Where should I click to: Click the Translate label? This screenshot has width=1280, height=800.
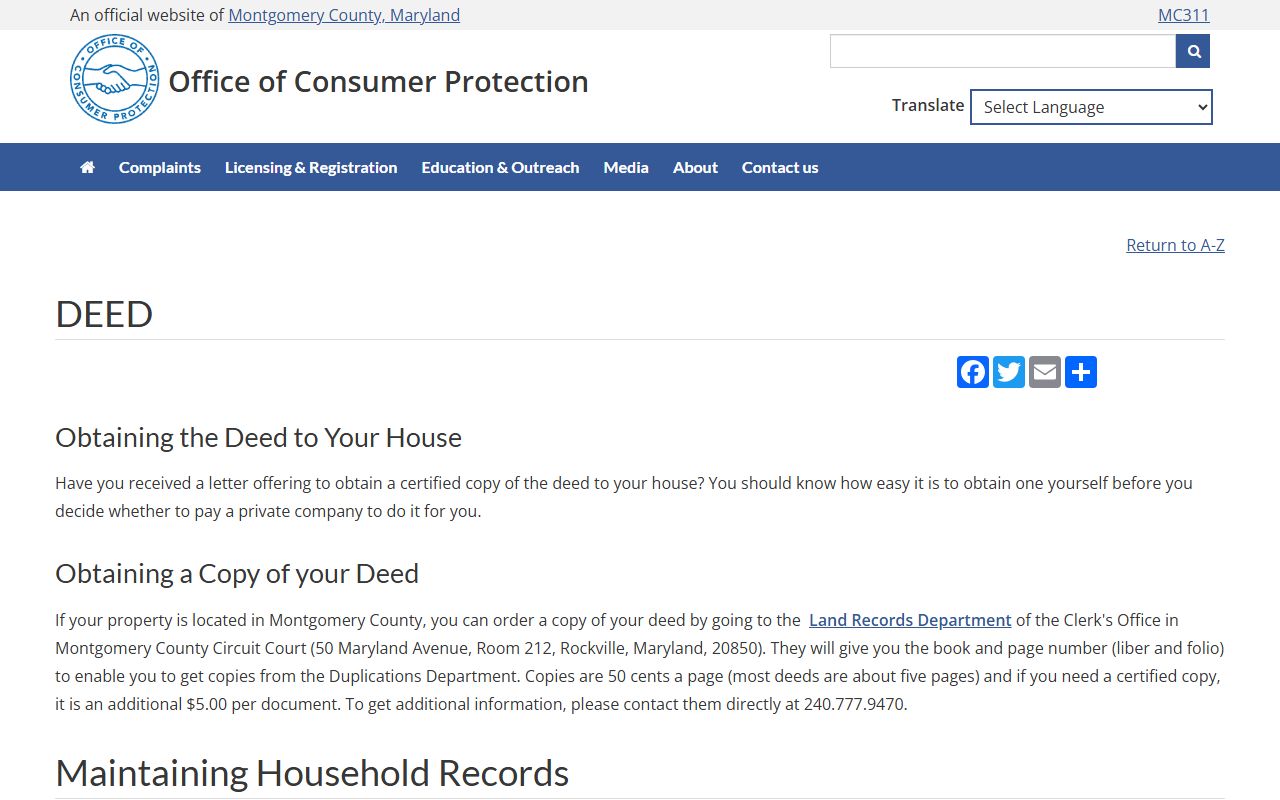point(928,105)
